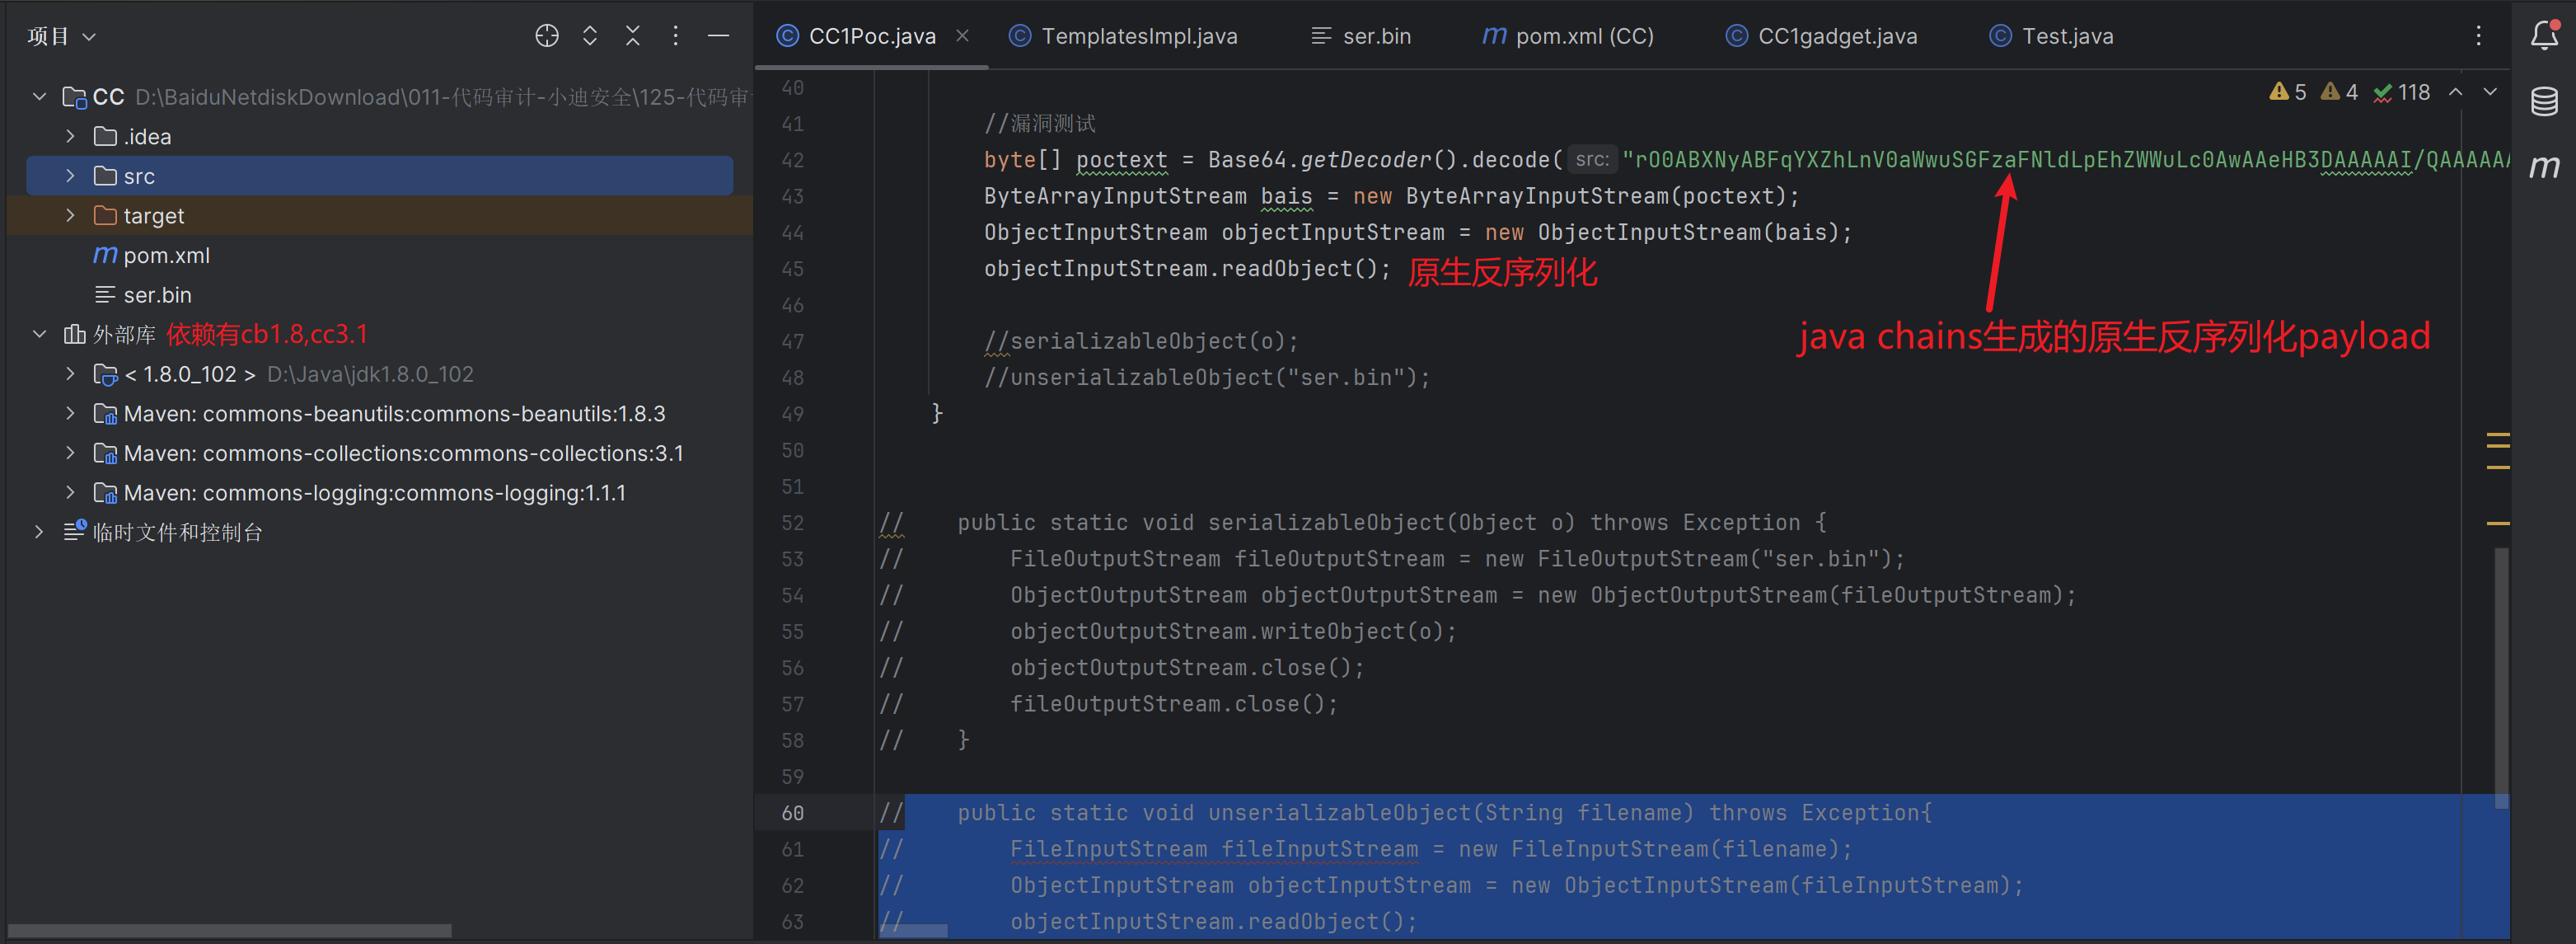This screenshot has height=944, width=2576.
Task: Click the 118 passed inspections indicator
Action: point(2402,92)
